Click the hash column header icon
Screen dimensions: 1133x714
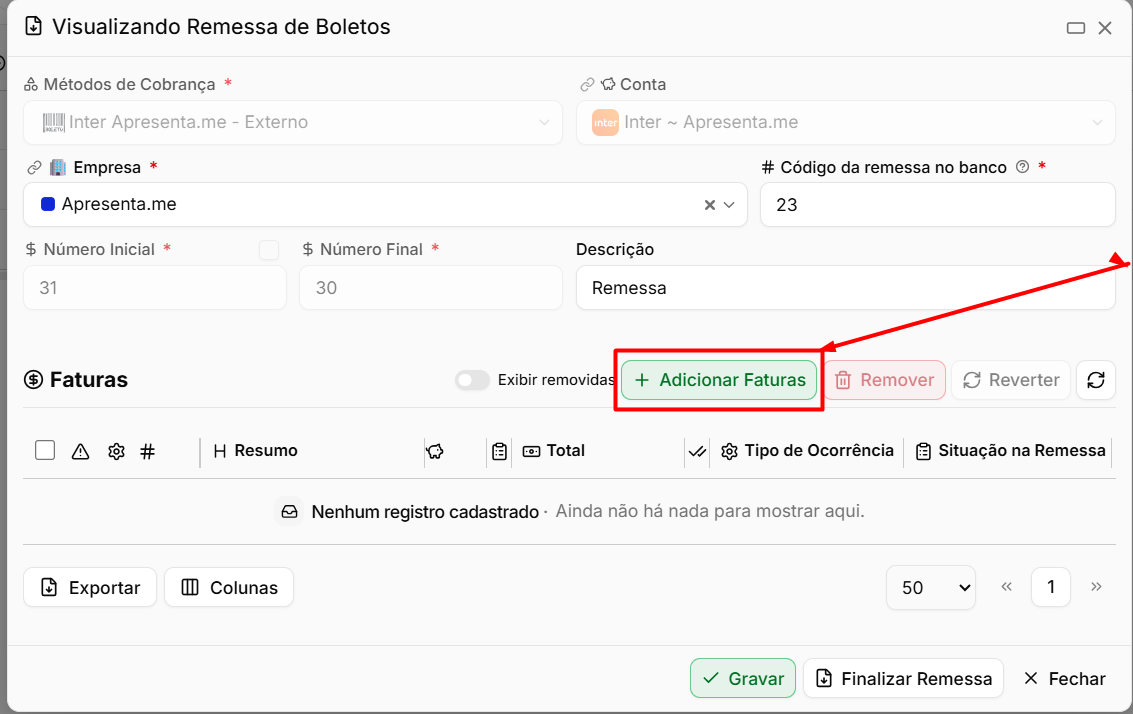(147, 452)
